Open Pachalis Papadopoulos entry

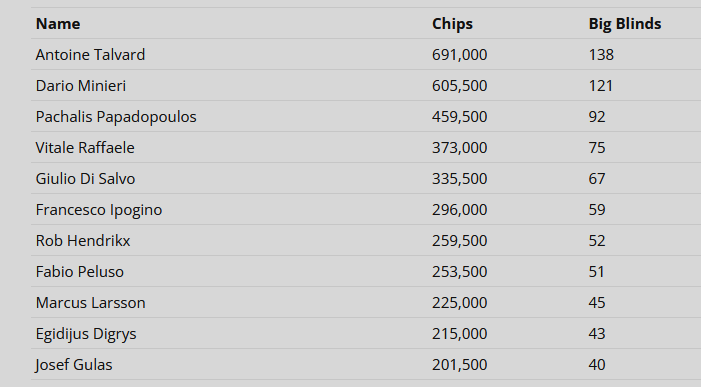(116, 117)
